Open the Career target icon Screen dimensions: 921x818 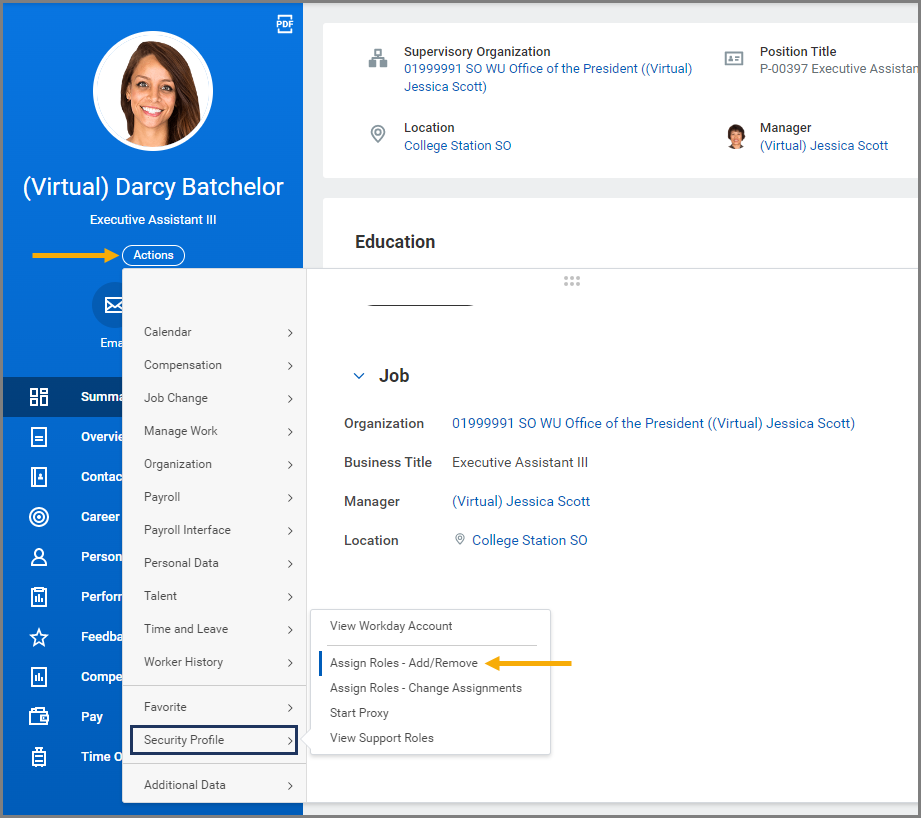[39, 517]
